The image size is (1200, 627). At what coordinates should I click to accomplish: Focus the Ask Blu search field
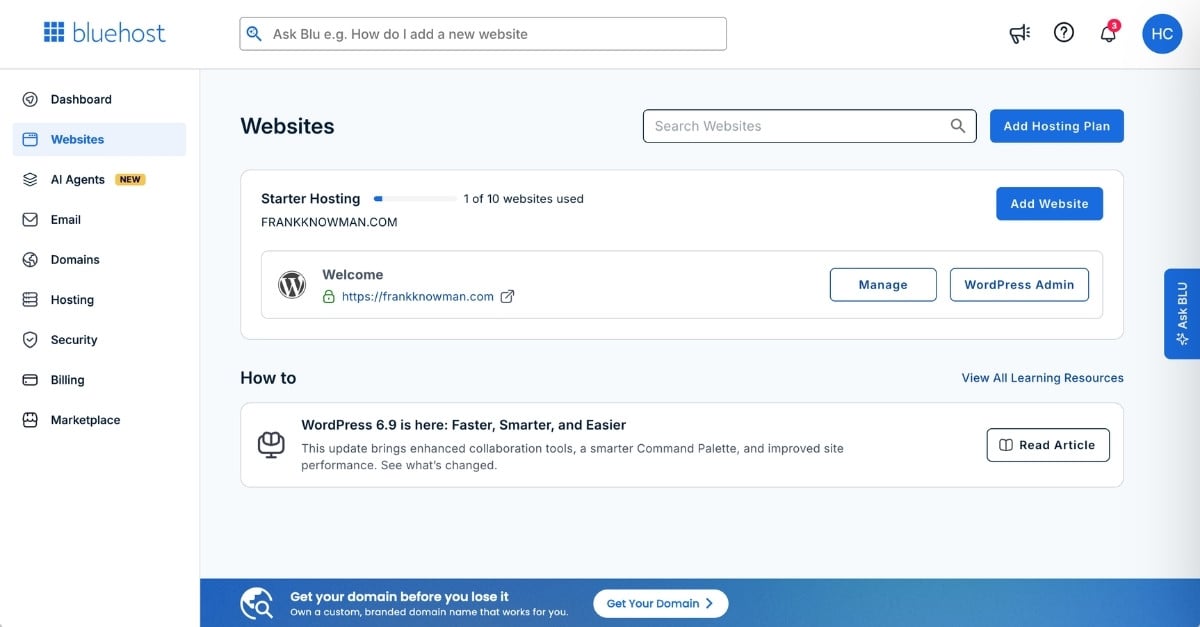pos(483,34)
